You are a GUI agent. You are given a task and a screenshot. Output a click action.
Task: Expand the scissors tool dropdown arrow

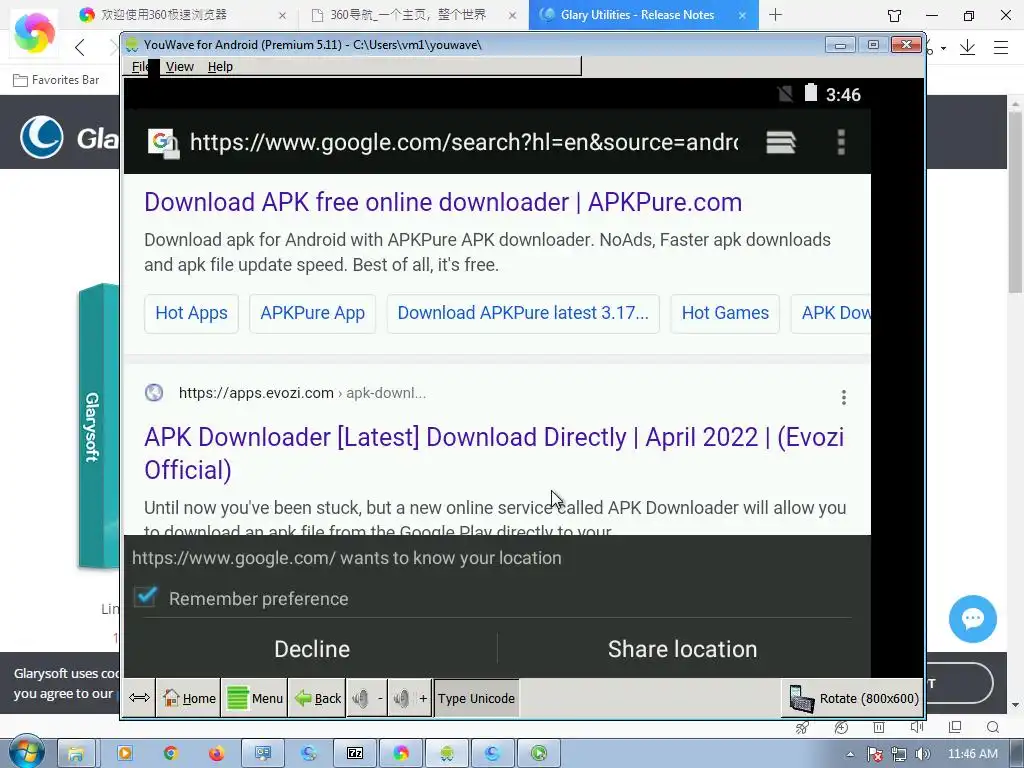(x=943, y=48)
